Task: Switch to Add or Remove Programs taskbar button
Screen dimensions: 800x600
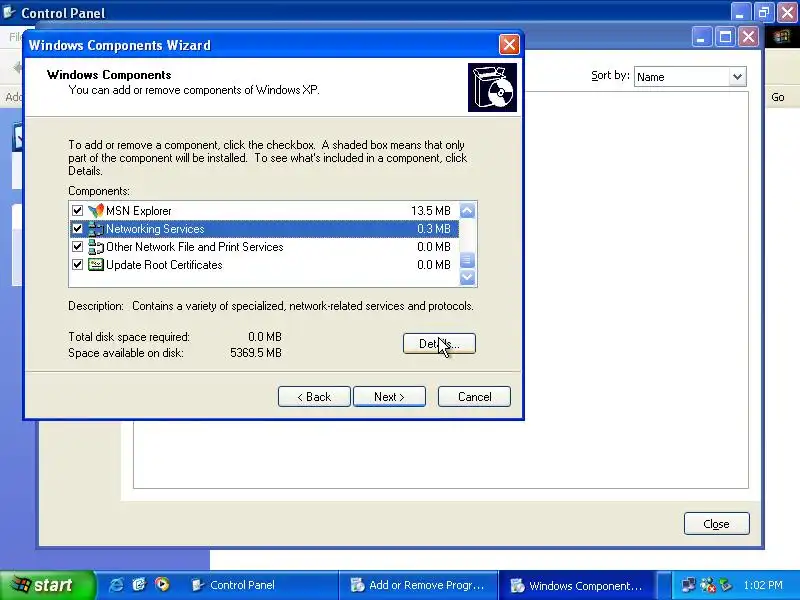Action: (x=417, y=585)
